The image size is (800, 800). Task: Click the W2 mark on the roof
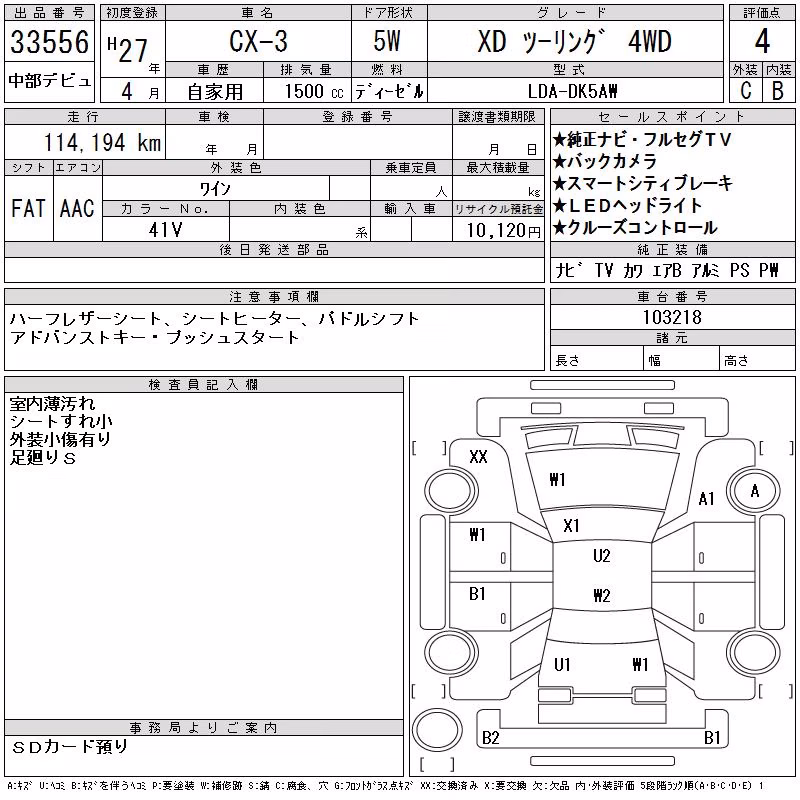(602, 595)
